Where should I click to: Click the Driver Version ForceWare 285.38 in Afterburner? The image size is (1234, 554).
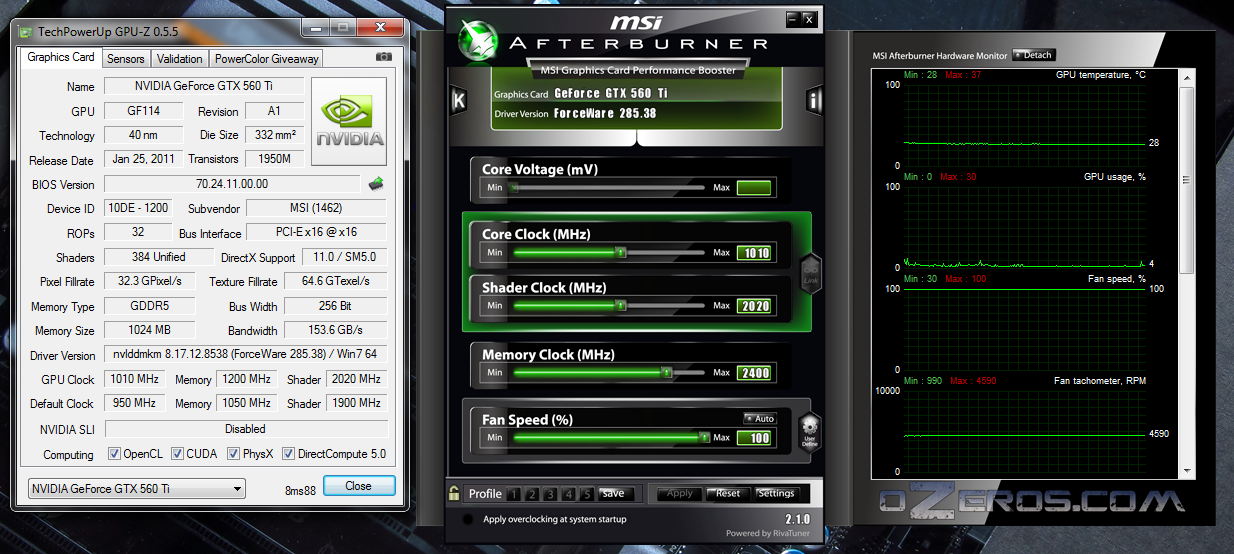[x=604, y=113]
